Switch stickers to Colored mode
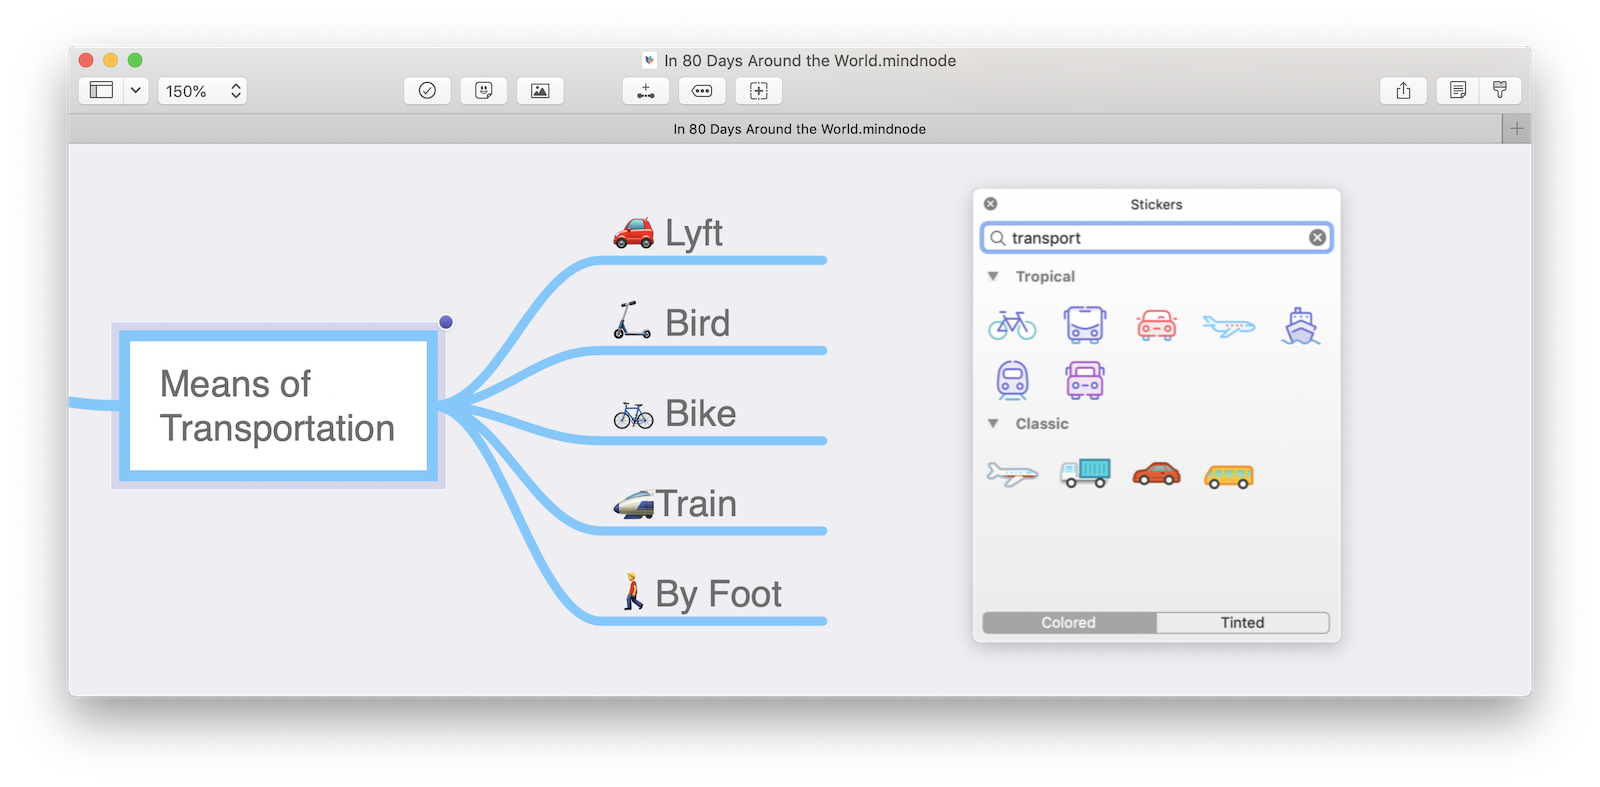The image size is (1600, 787). click(x=1069, y=623)
